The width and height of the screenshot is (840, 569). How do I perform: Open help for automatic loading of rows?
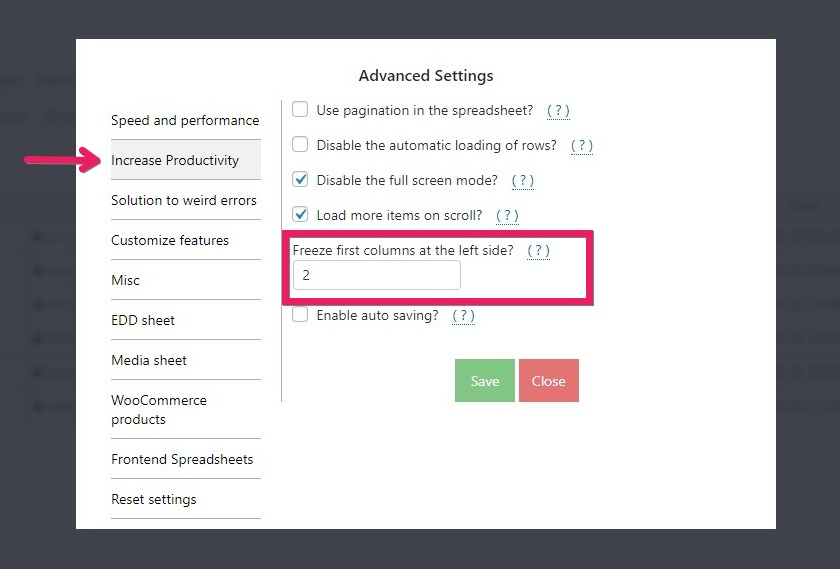(x=582, y=146)
